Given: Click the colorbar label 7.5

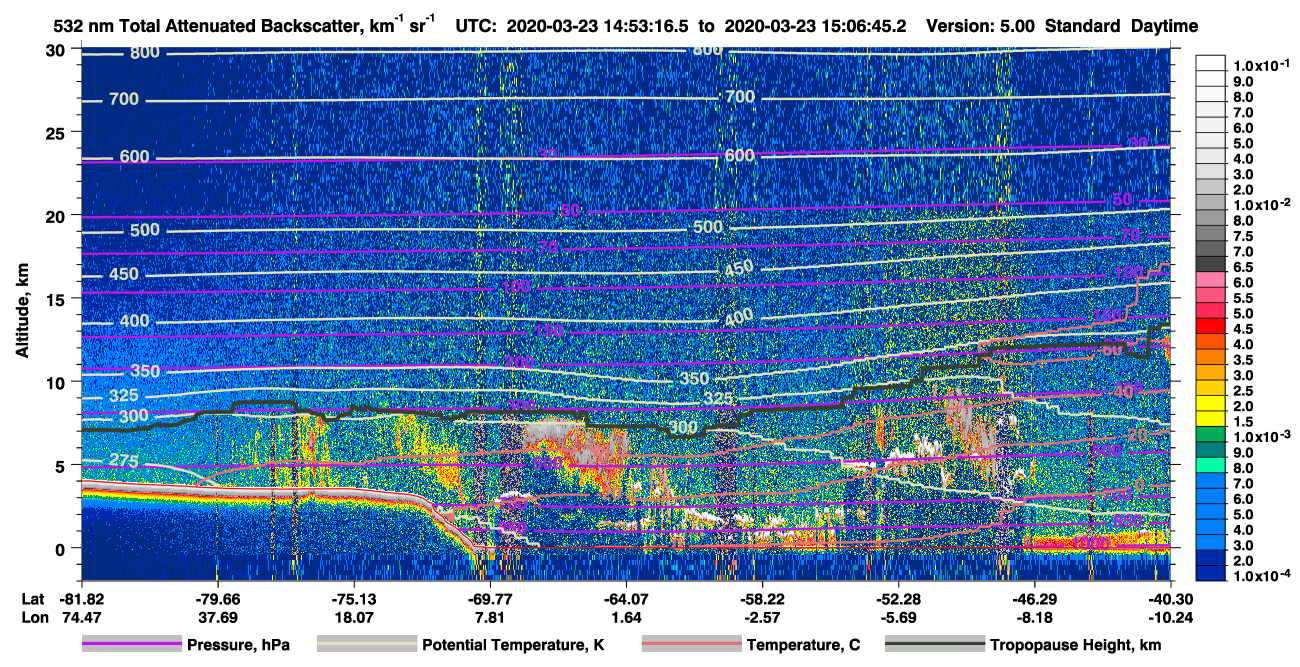Looking at the screenshot, I should tap(1243, 236).
